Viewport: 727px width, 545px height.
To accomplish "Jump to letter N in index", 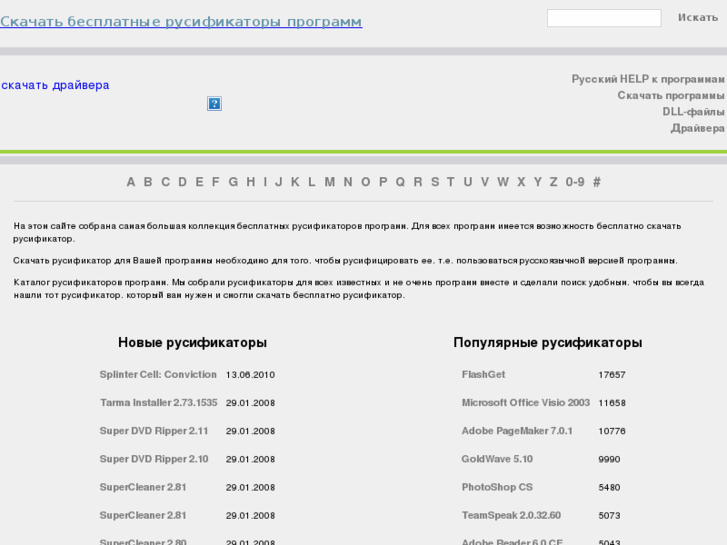I will (348, 182).
